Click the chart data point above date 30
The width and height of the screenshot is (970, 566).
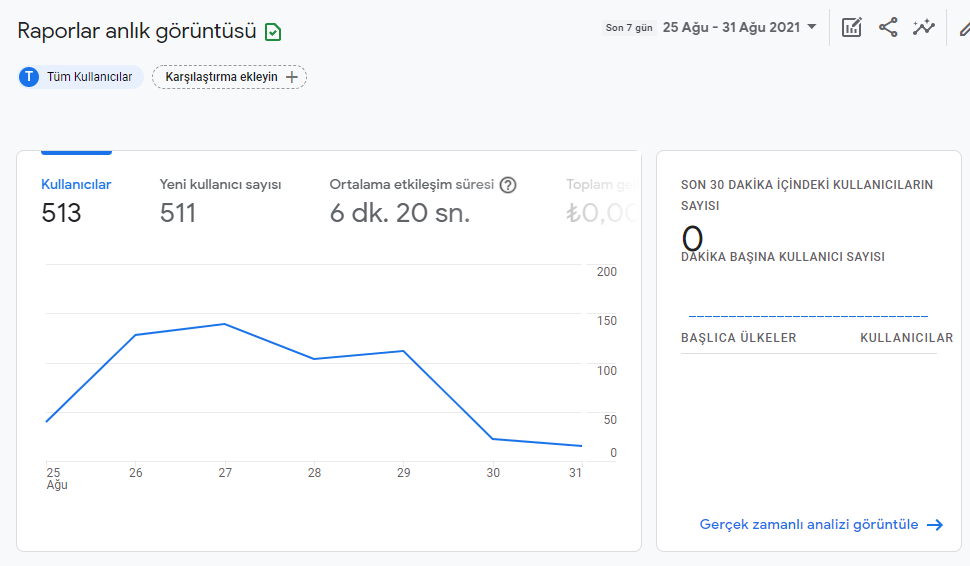tap(493, 439)
